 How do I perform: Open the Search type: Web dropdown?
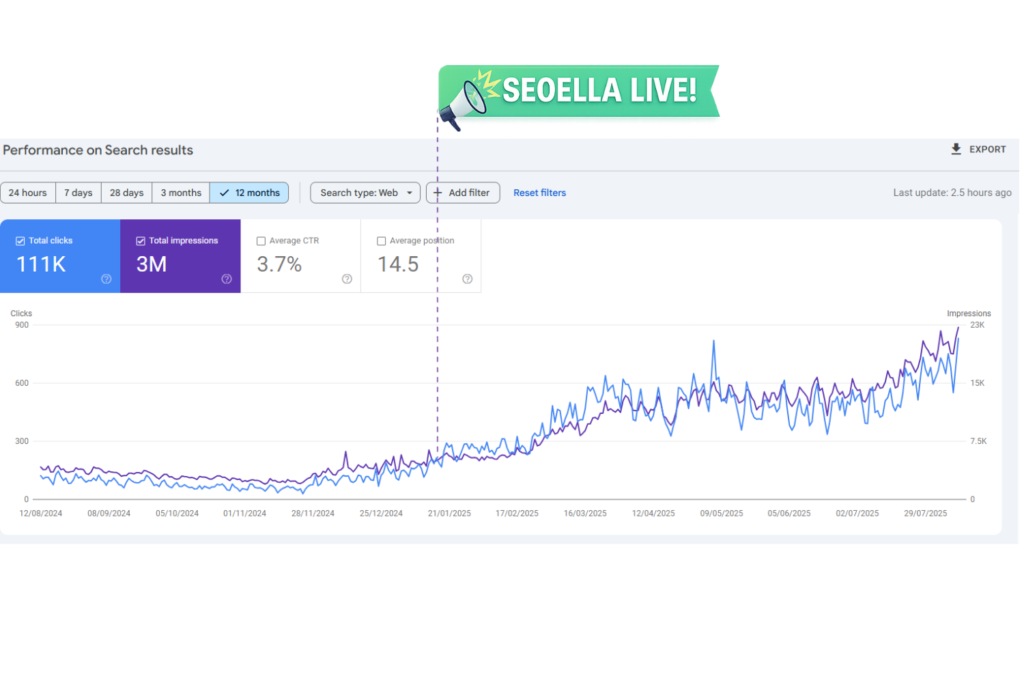(365, 193)
